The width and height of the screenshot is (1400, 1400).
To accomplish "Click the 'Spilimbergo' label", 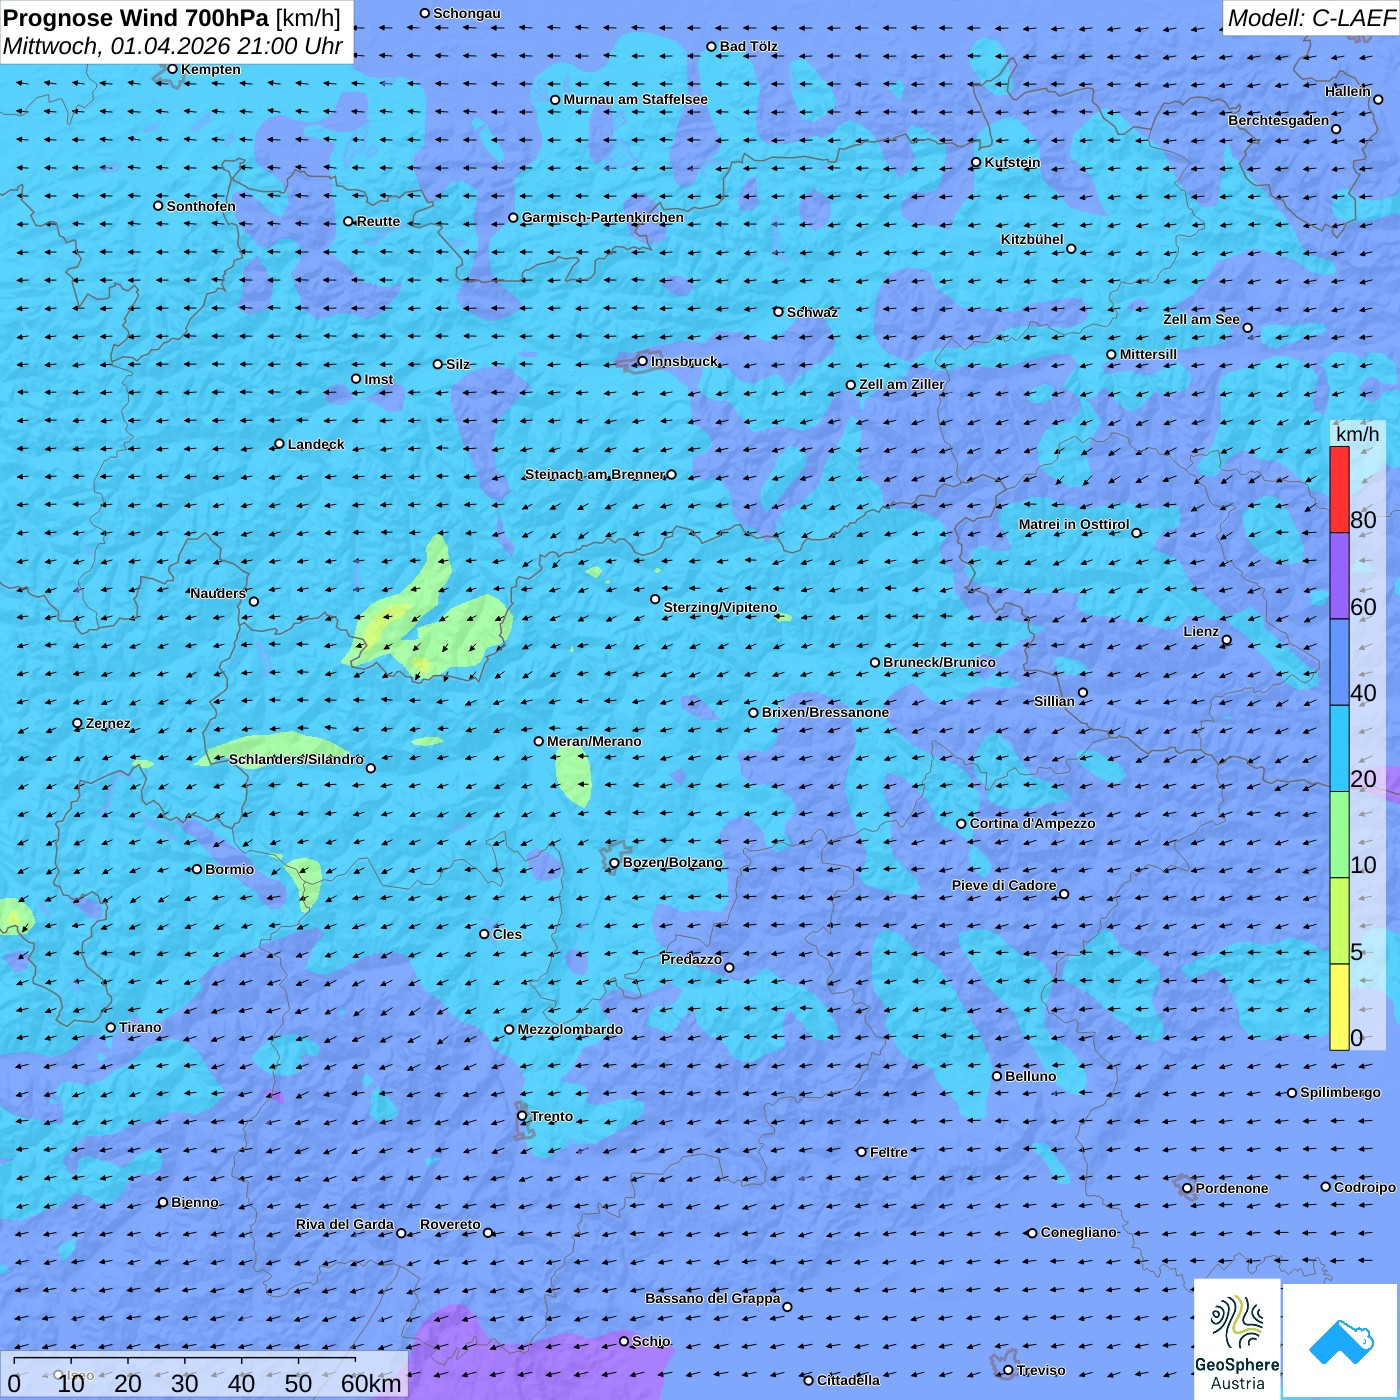I will click(x=1340, y=1092).
